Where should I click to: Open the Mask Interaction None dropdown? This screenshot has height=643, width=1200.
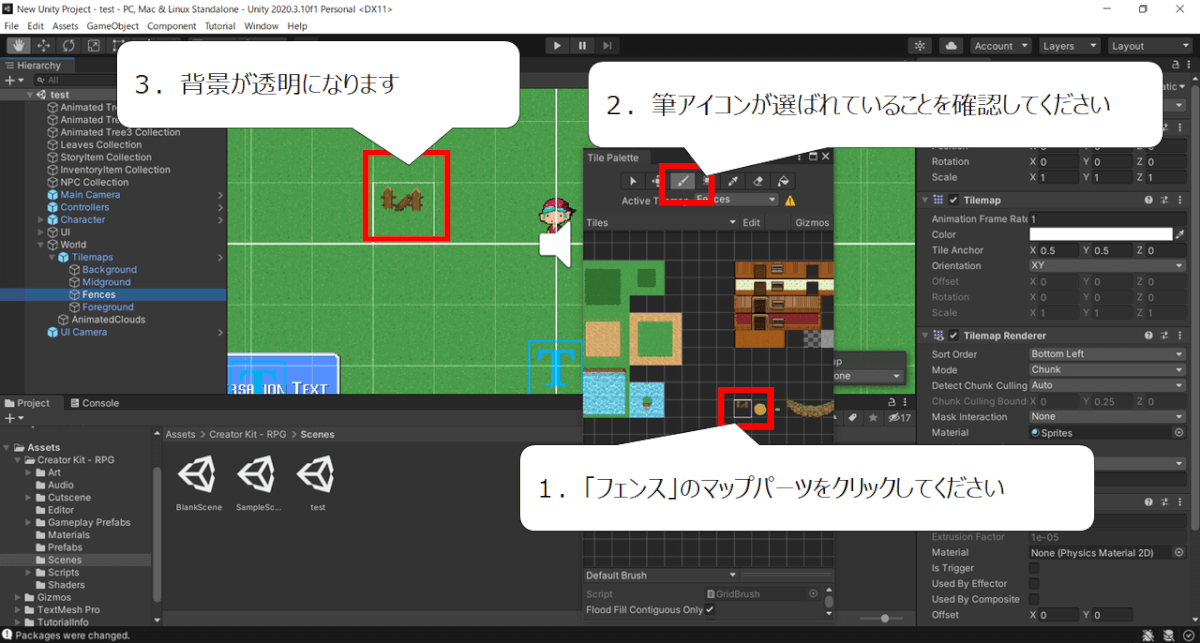click(x=1107, y=417)
